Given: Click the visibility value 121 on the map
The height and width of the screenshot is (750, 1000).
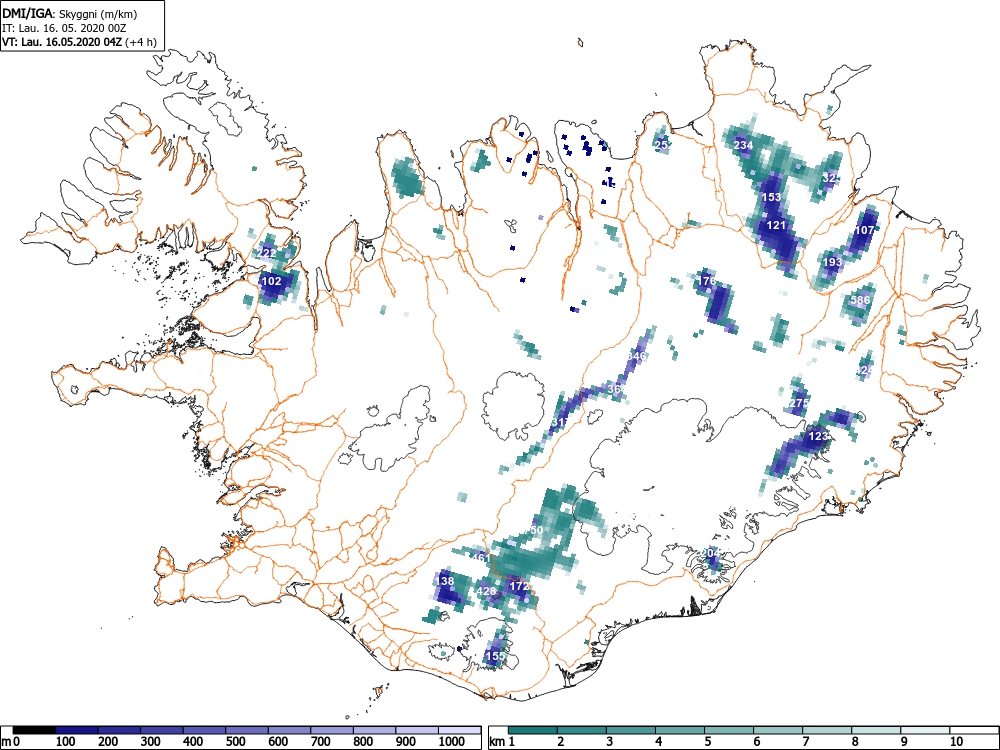Looking at the screenshot, I should pyautogui.click(x=776, y=224).
